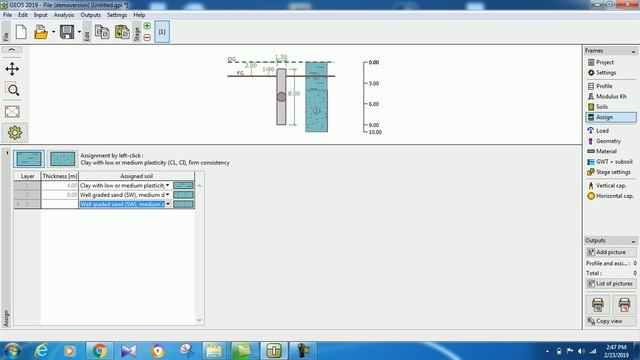
Task: Launch Internet Explorer from taskbar
Action: click(x=41, y=351)
